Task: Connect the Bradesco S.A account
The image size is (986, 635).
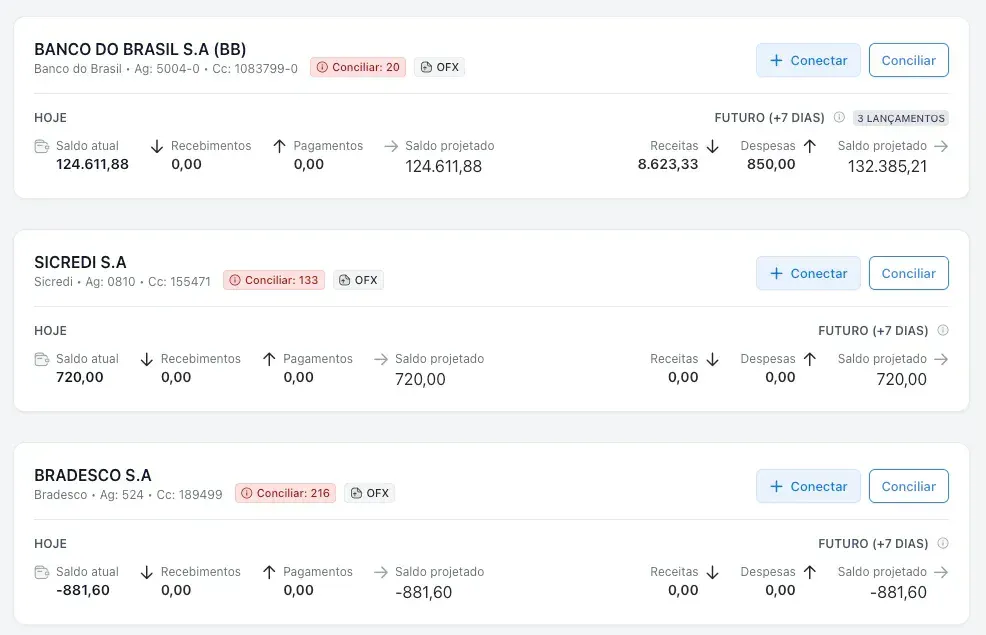Action: (x=808, y=486)
